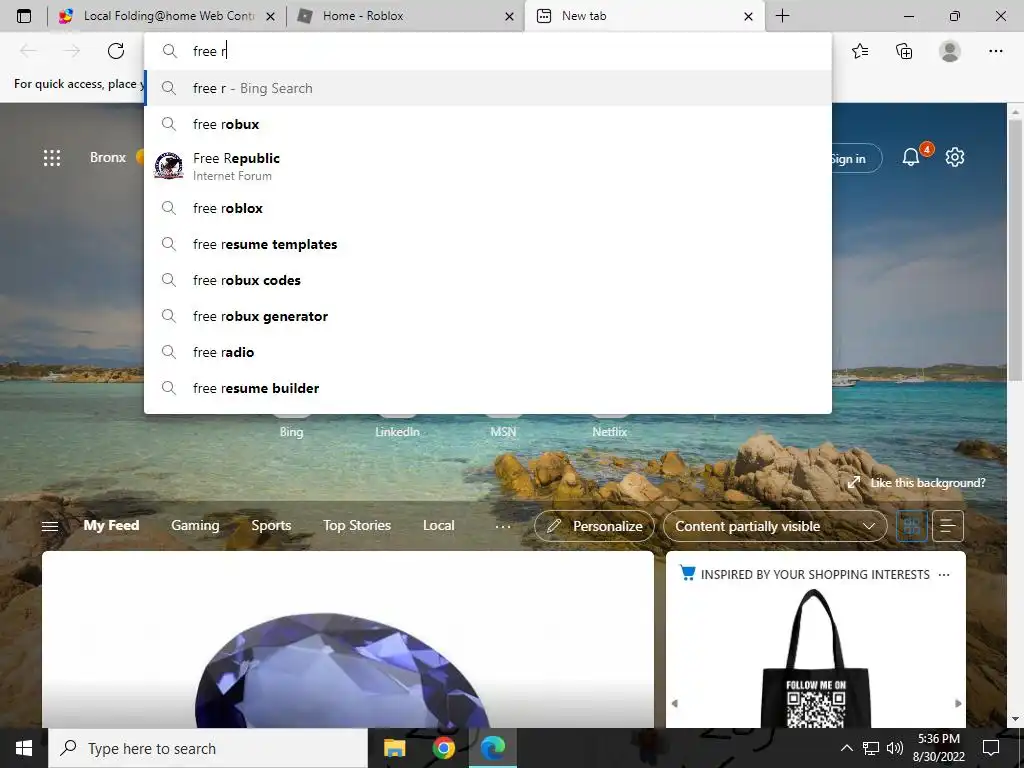Close the Home - Roblox tab

click(509, 16)
